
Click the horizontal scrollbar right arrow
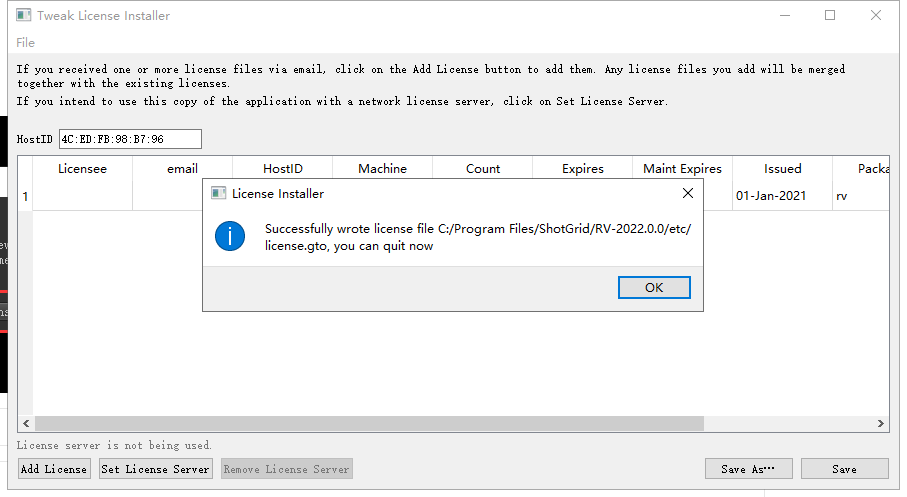(x=881, y=424)
